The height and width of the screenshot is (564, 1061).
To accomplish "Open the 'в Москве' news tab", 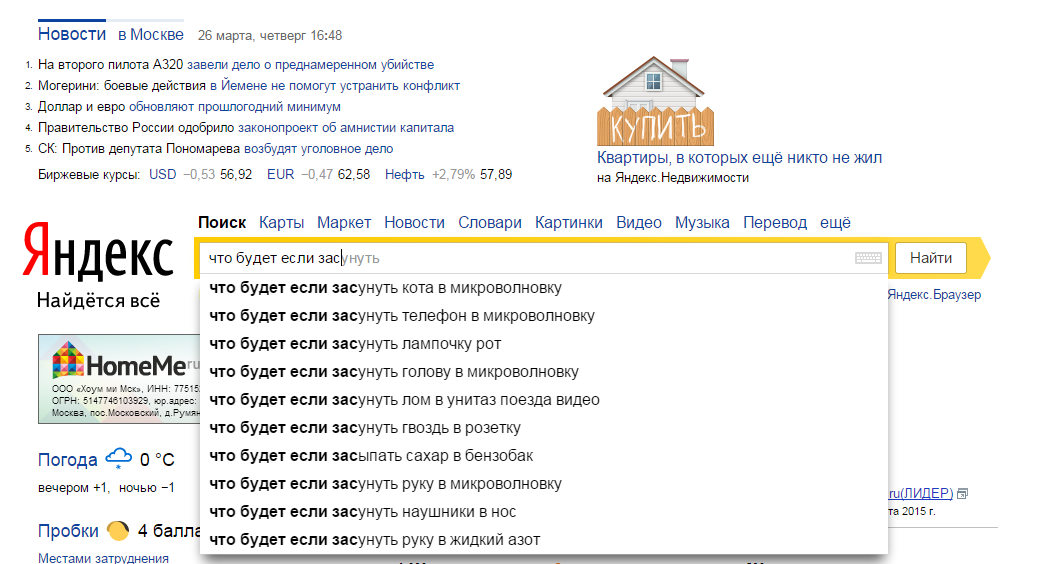I will pyautogui.click(x=150, y=35).
